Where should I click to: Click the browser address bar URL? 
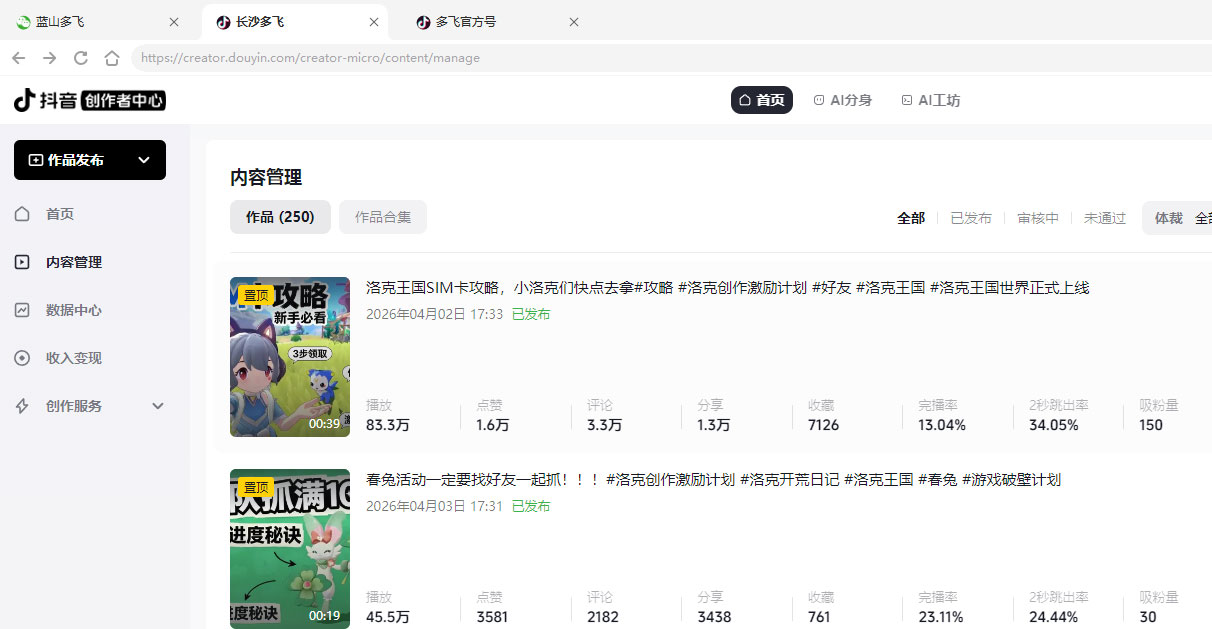pos(310,58)
